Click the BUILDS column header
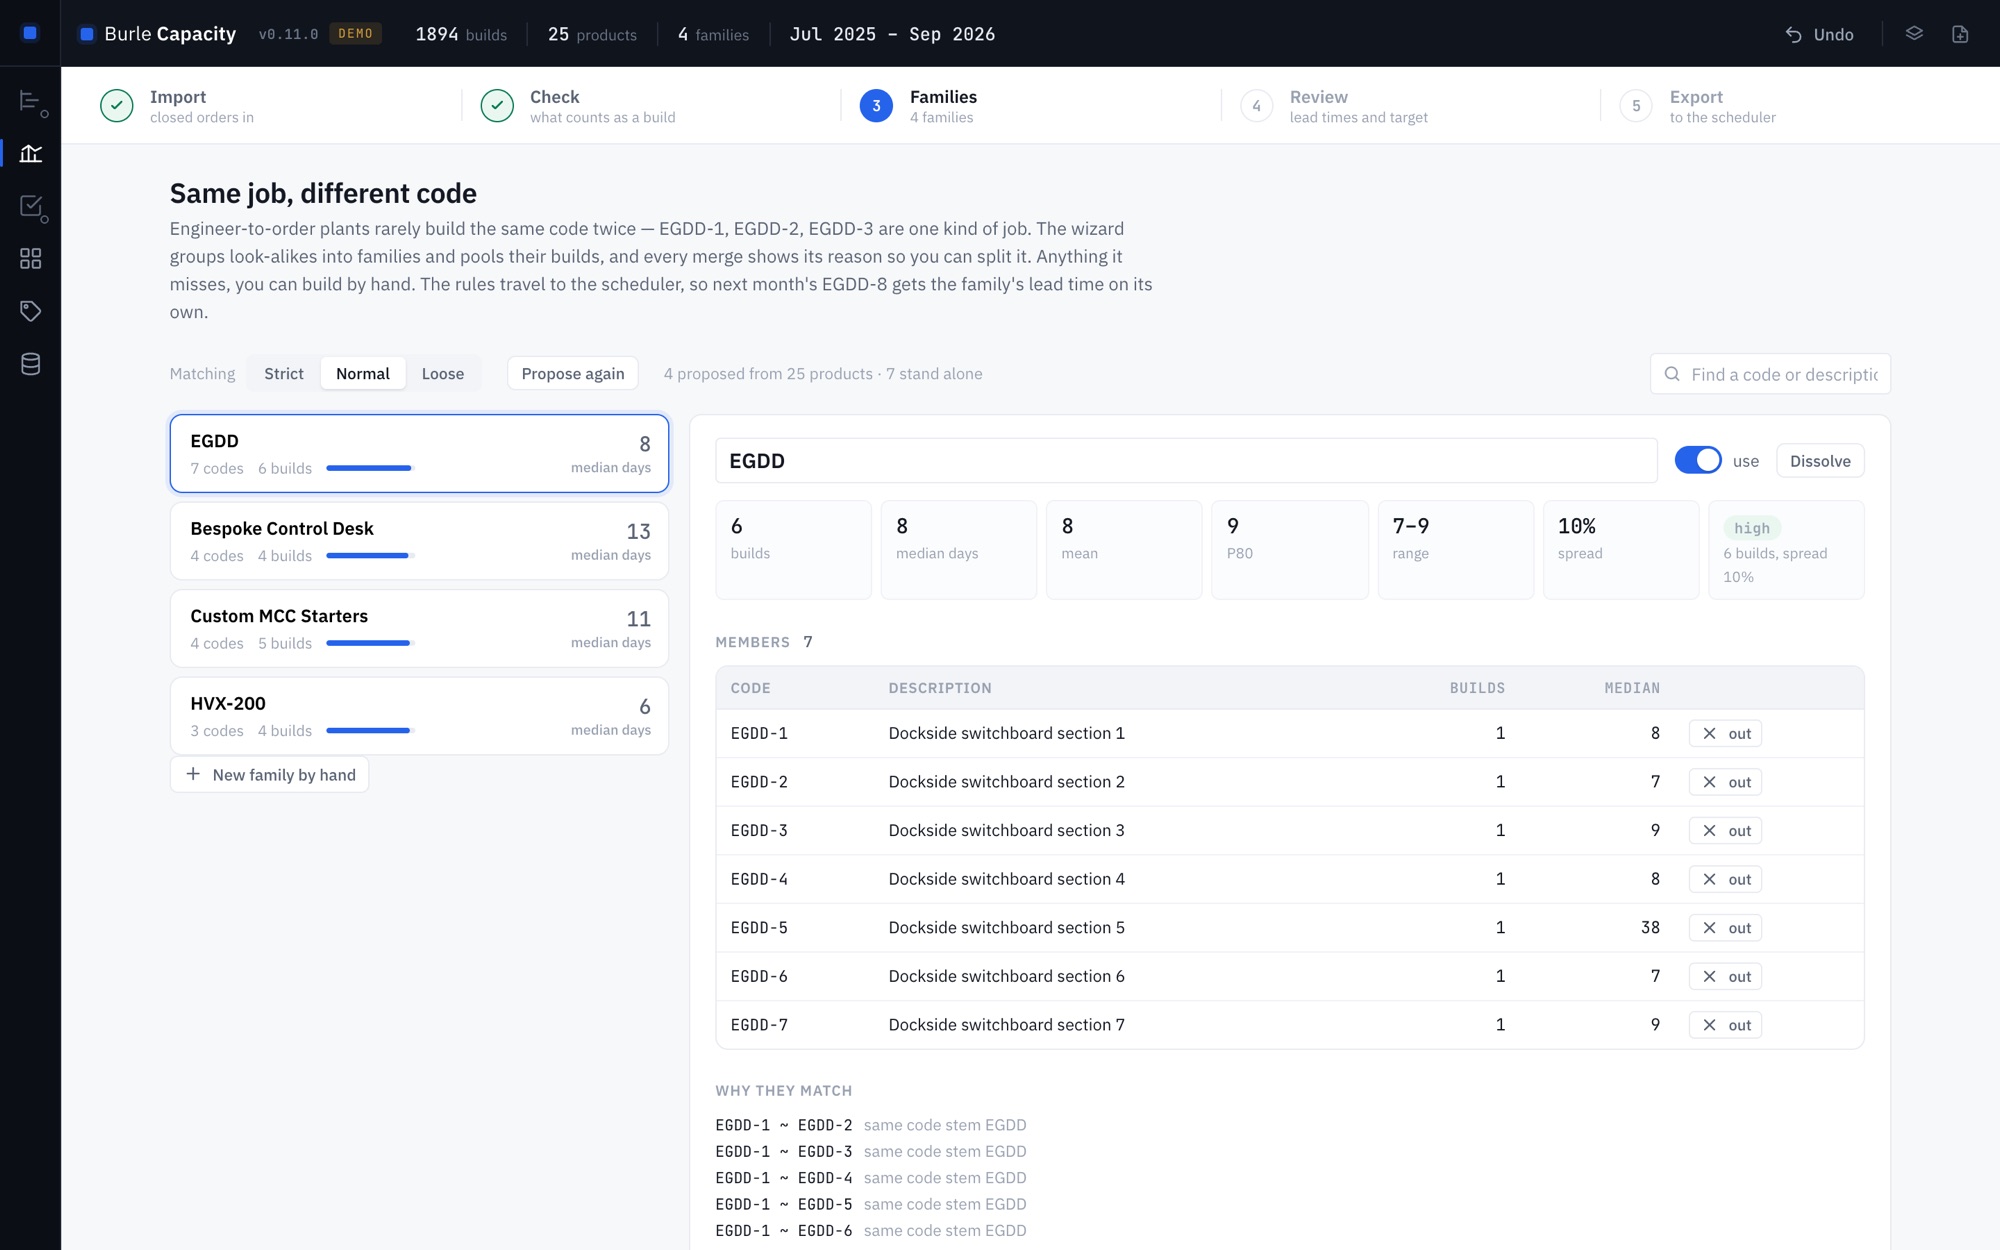This screenshot has width=2000, height=1250. [x=1477, y=688]
